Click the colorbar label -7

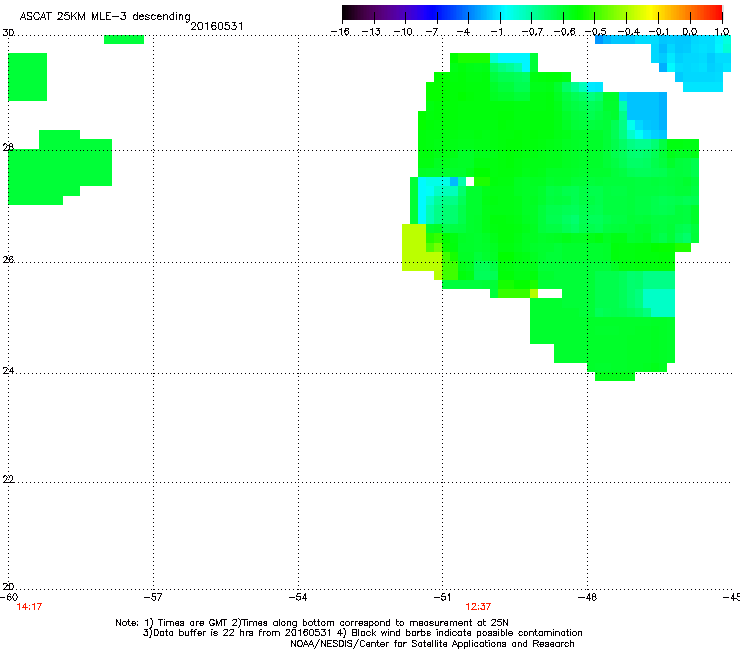pyautogui.click(x=432, y=32)
